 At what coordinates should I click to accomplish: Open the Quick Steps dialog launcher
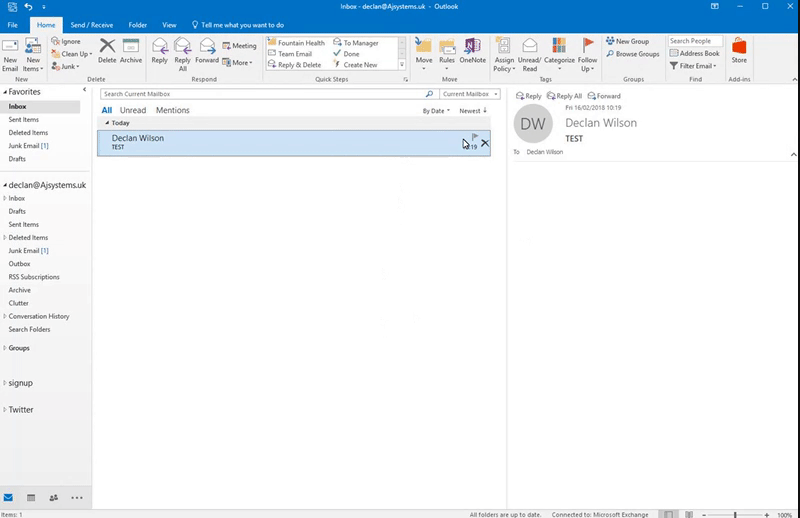coord(406,80)
